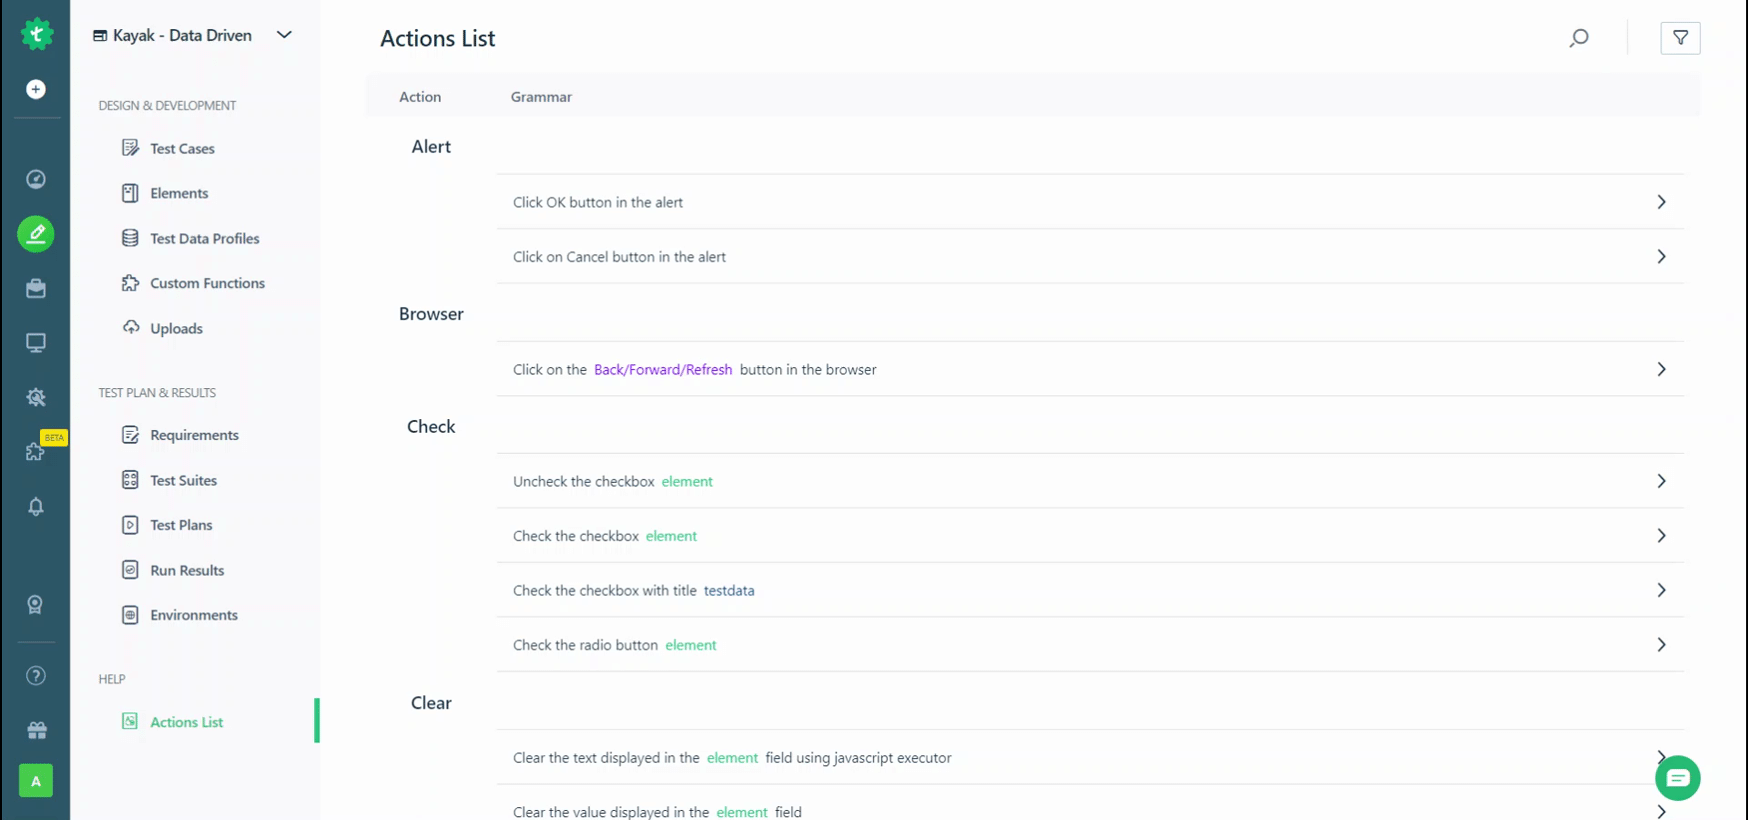Expand the 'Clear the text displayed' row chevron

(x=1661, y=756)
